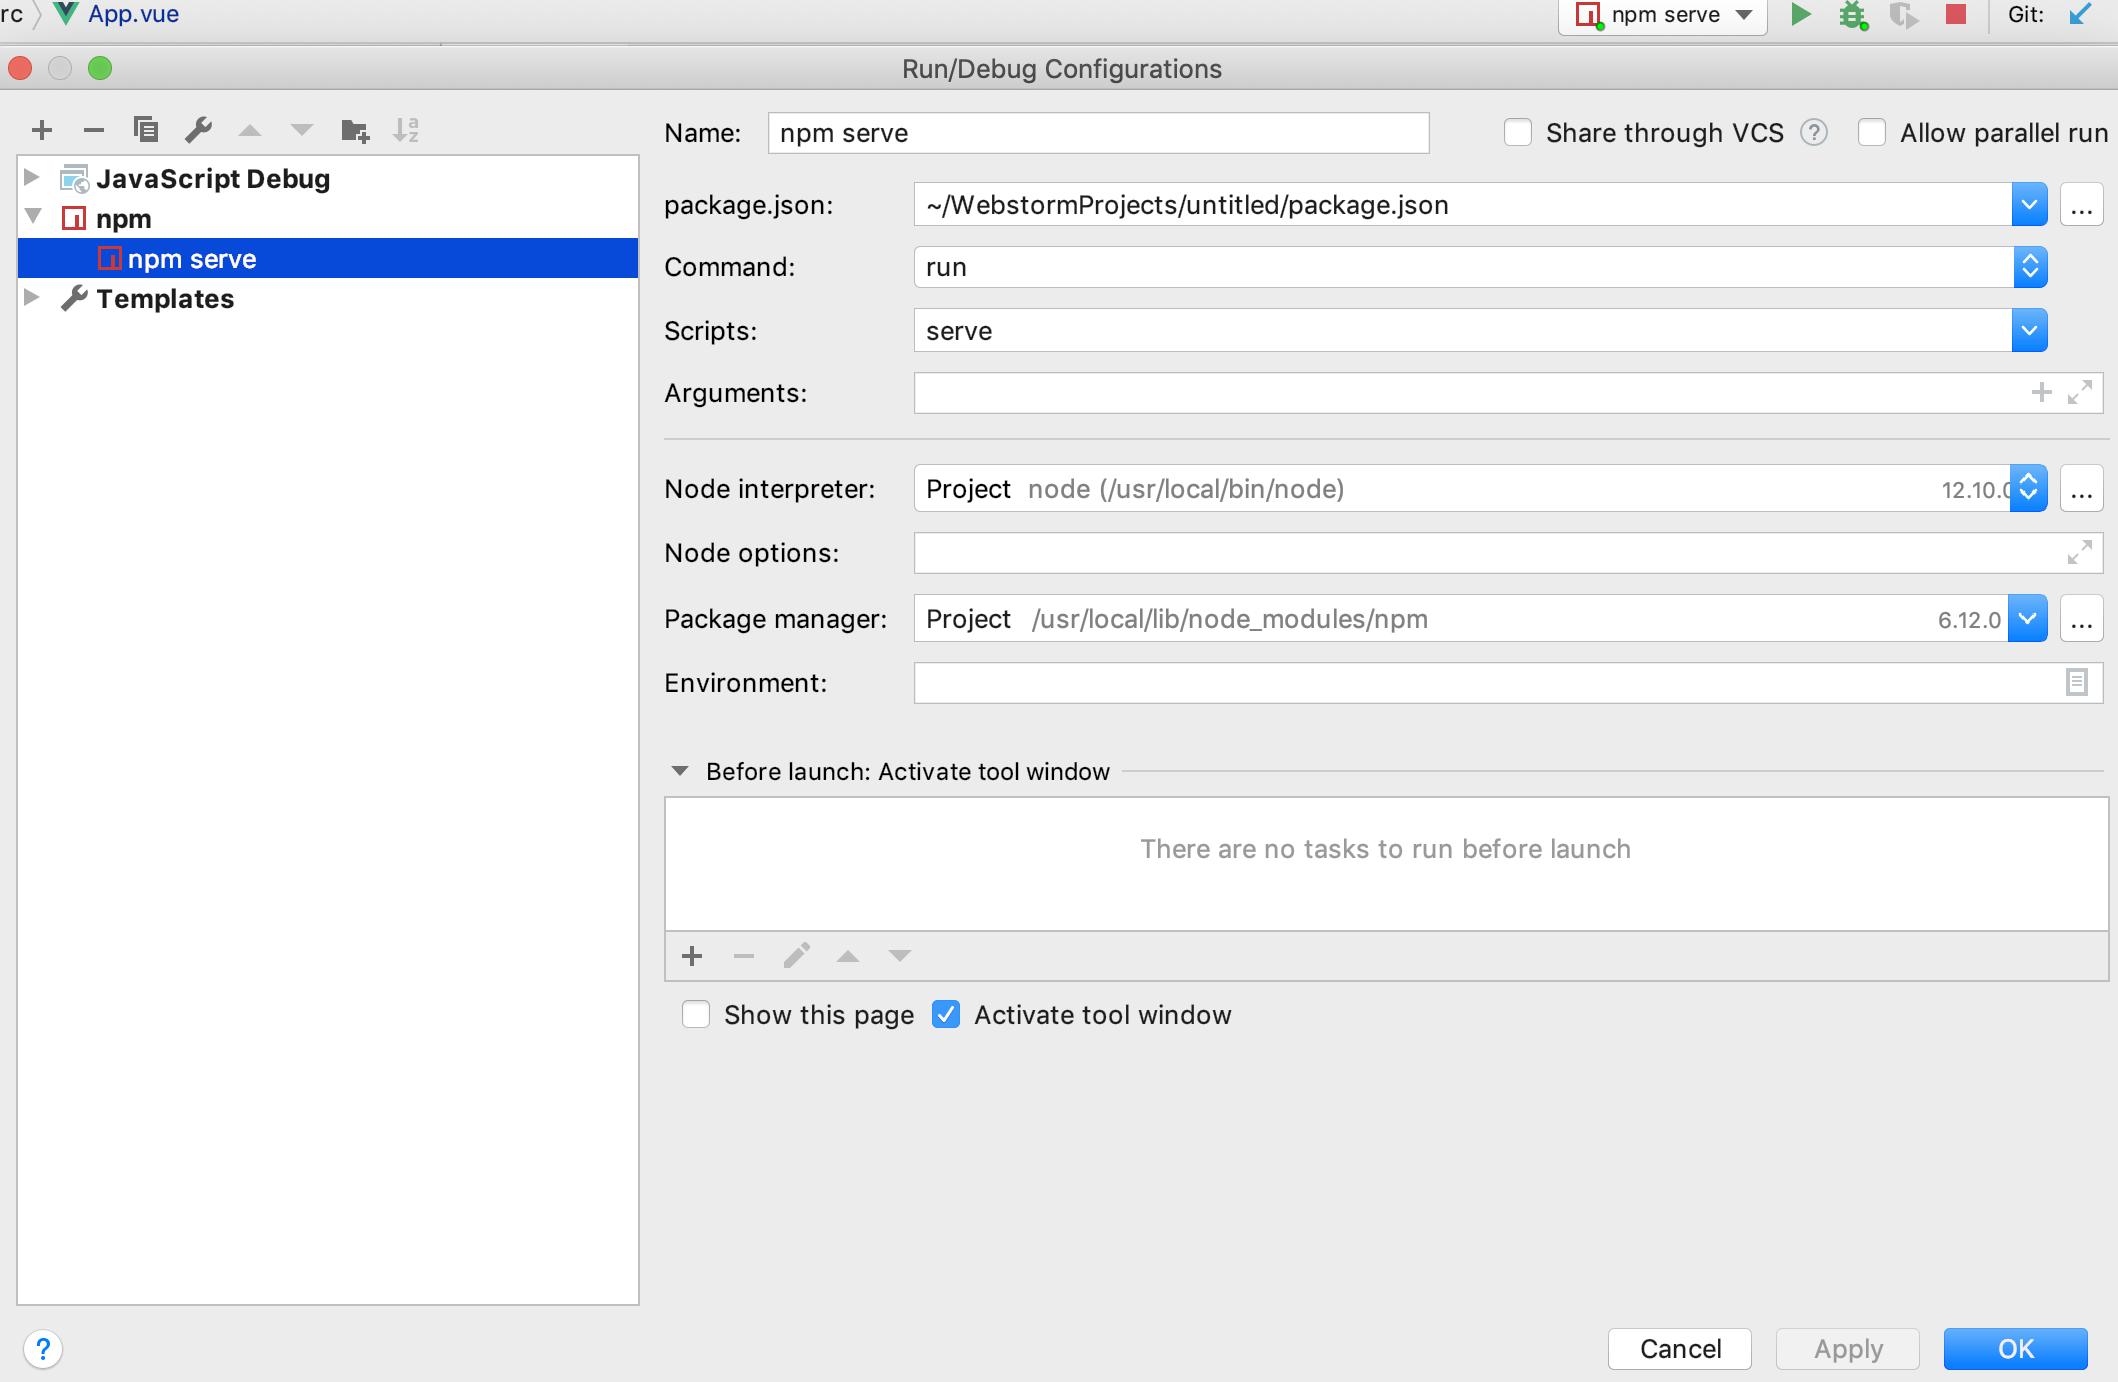Viewport: 2118px width, 1382px height.
Task: Click the Add new configuration plus icon
Action: 42,128
